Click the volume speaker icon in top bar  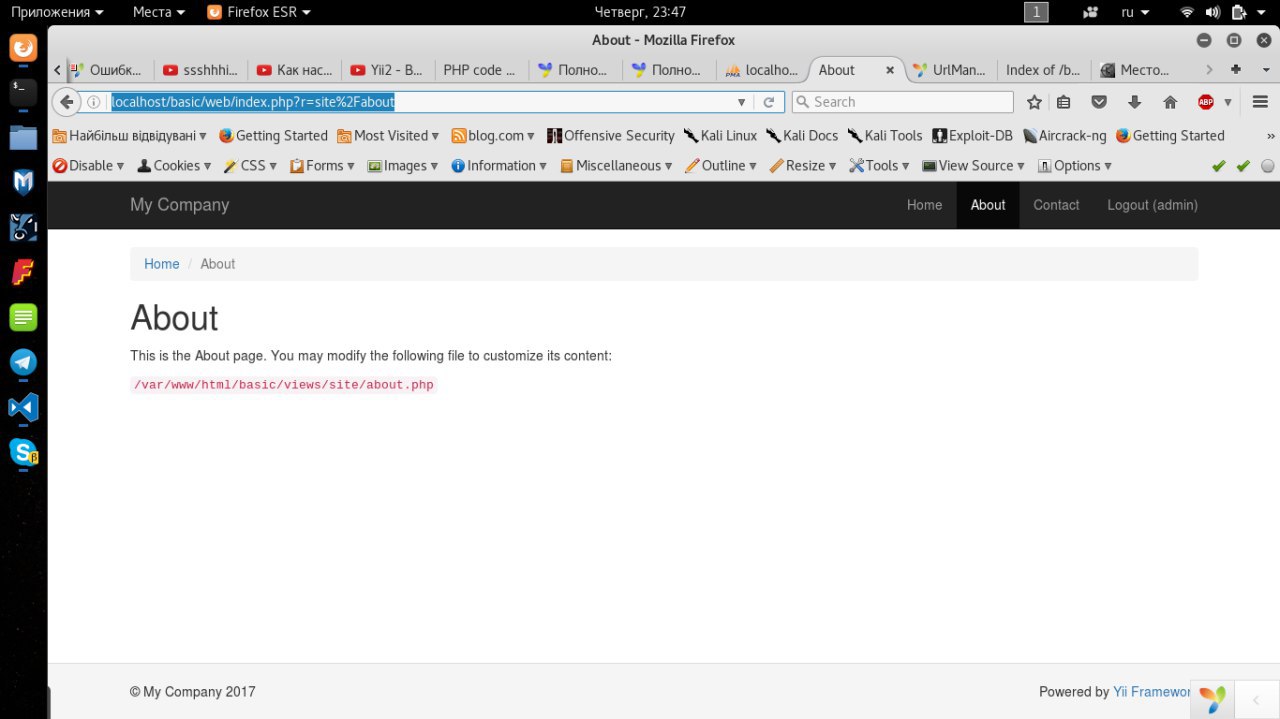pos(1213,12)
